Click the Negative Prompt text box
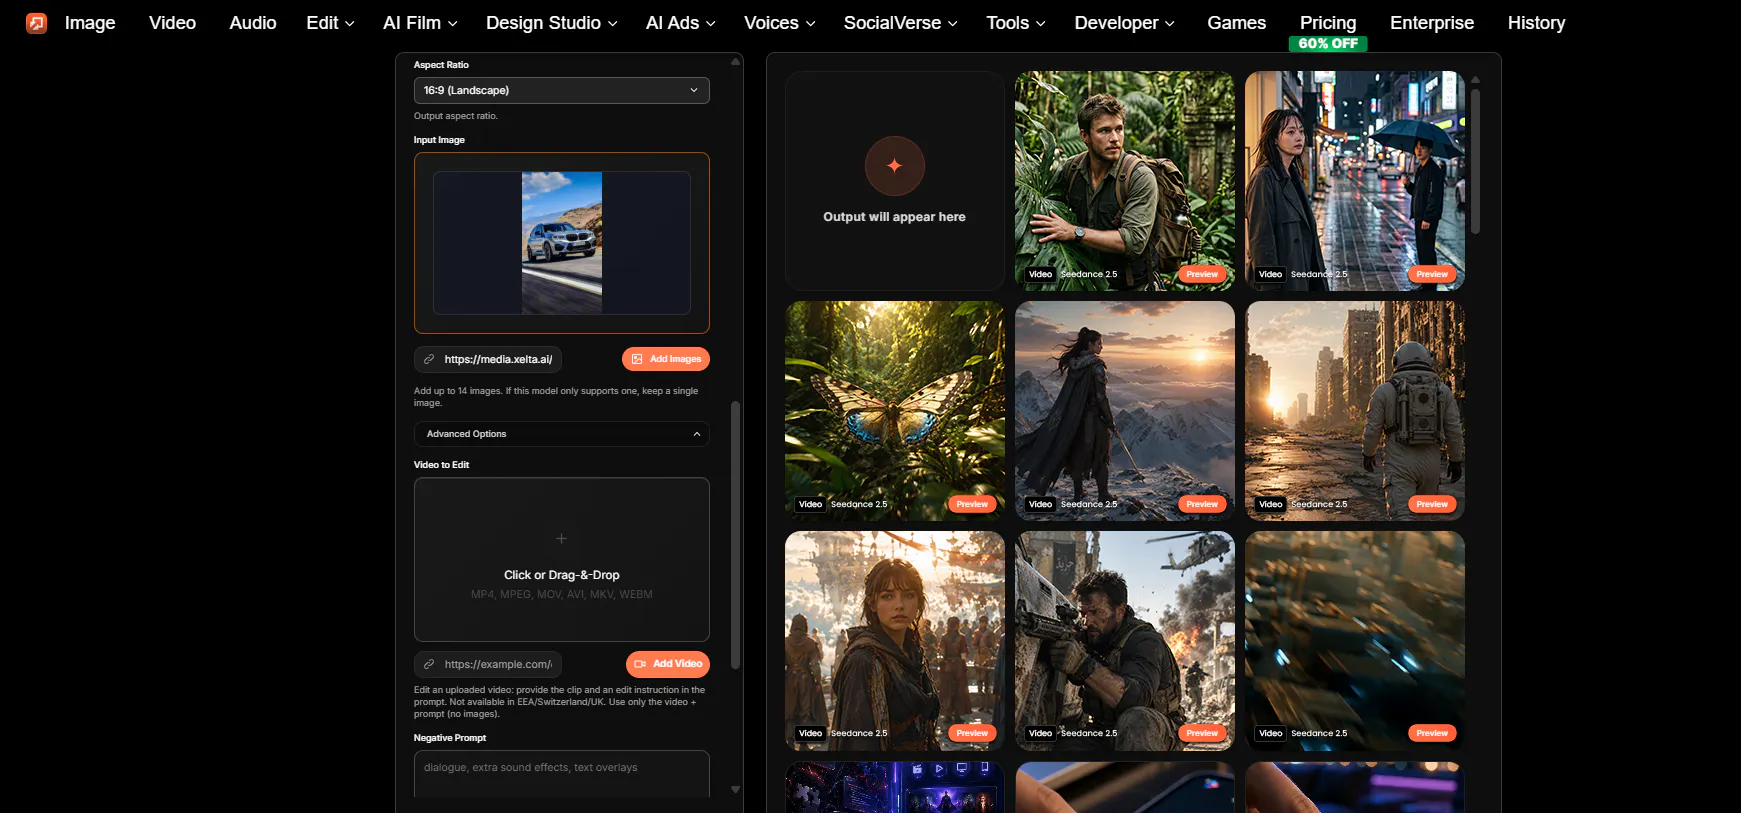The width and height of the screenshot is (1741, 813). [x=562, y=774]
